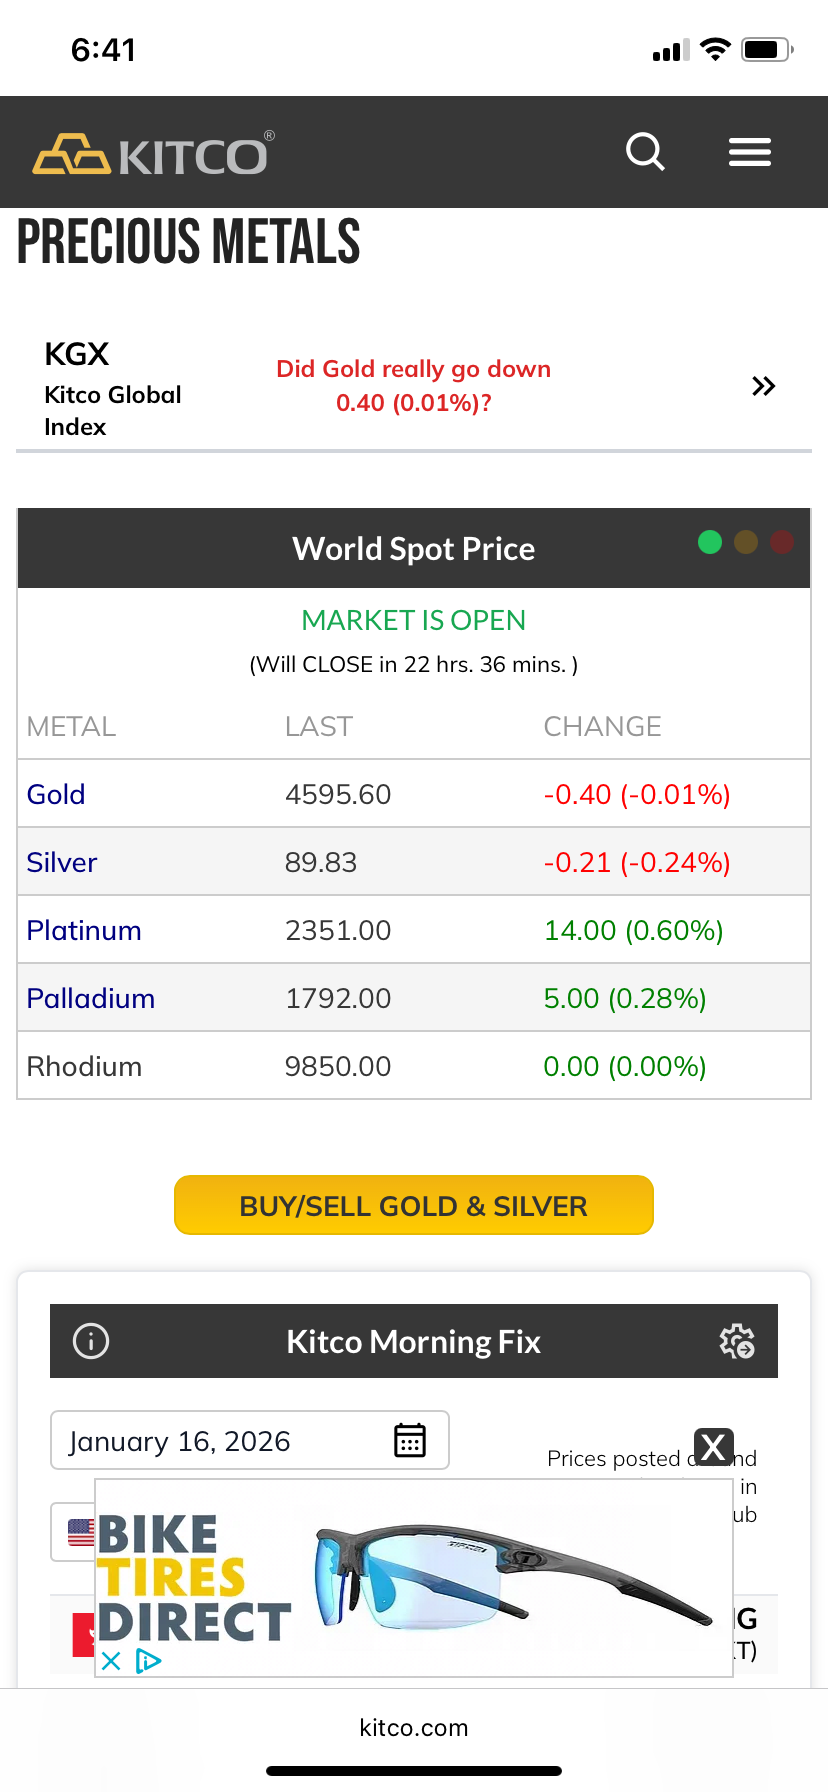Screen dimensions: 828x1792
Task: Open Kitco Morning Fix settings gear
Action: coord(737,1341)
